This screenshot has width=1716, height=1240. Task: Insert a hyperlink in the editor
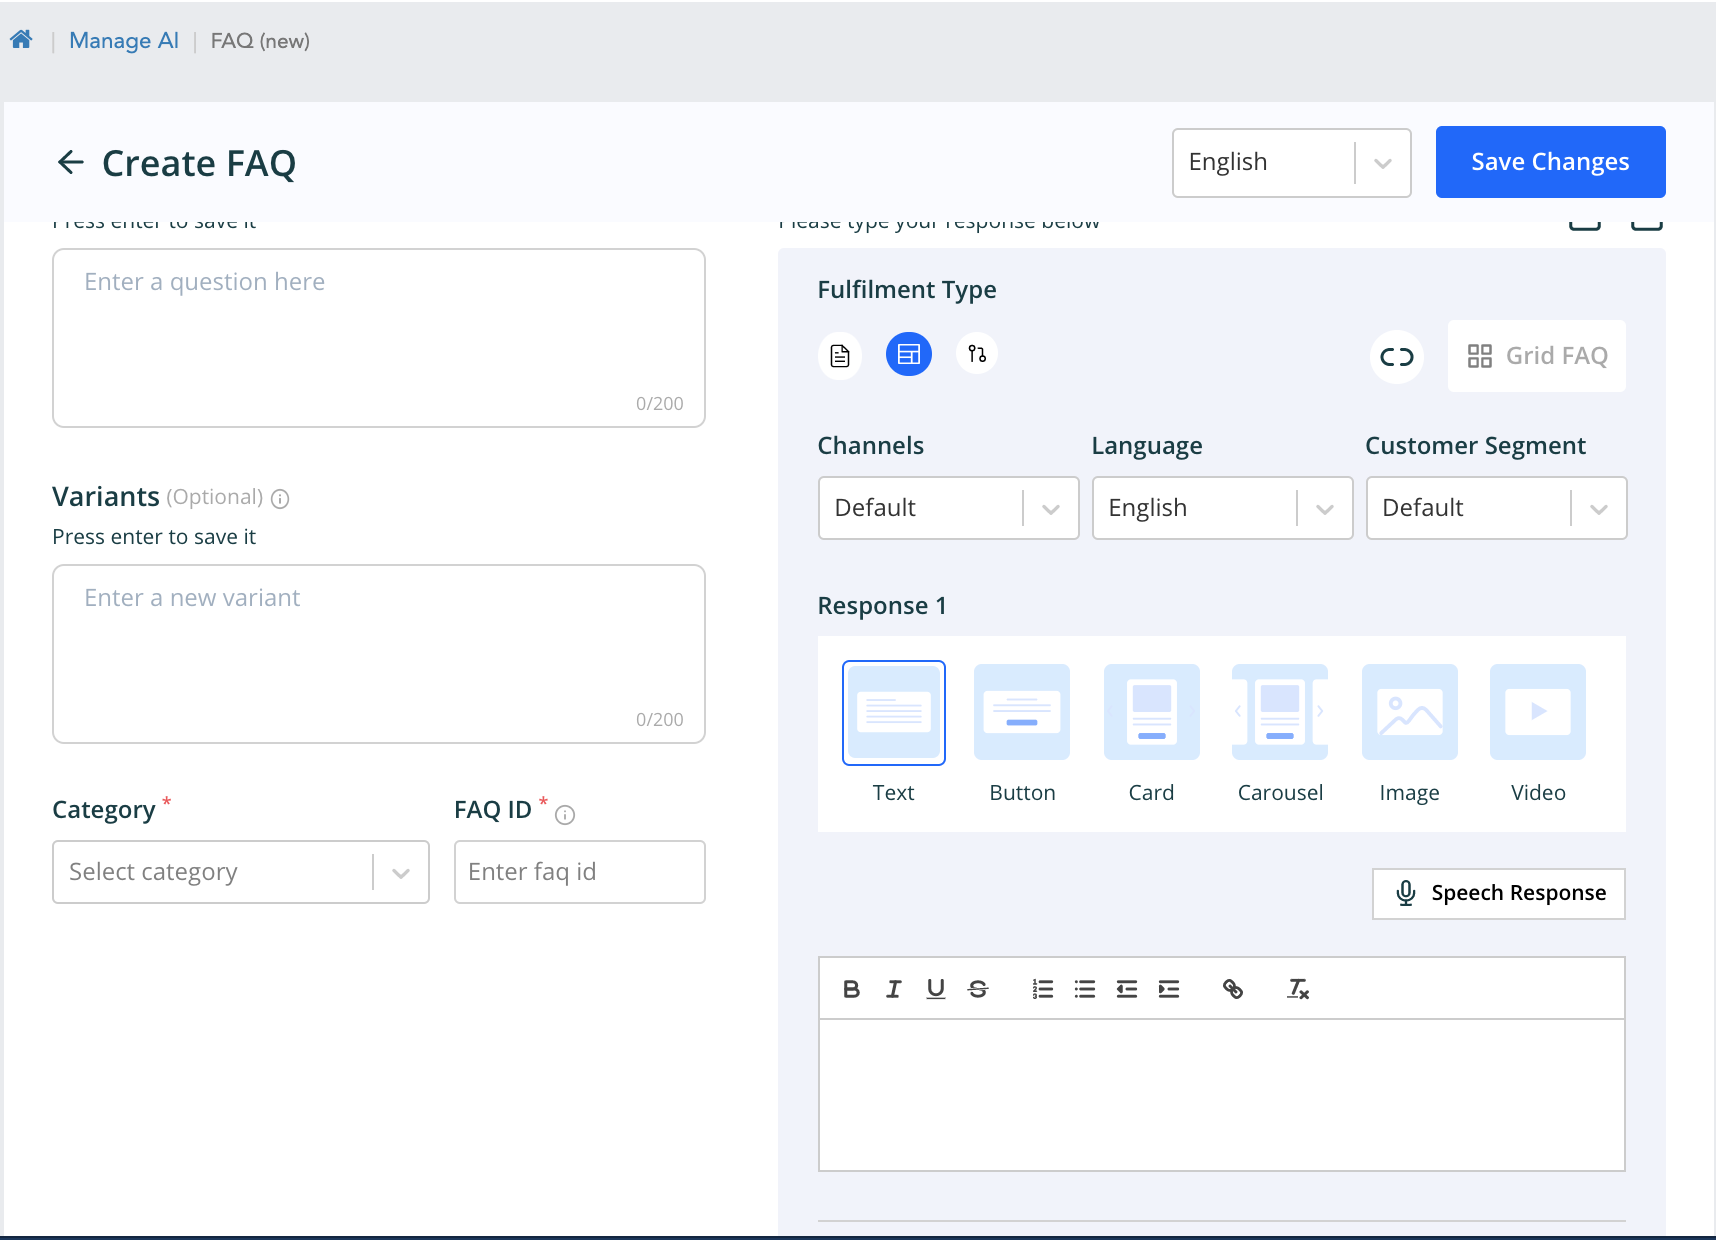click(x=1233, y=989)
